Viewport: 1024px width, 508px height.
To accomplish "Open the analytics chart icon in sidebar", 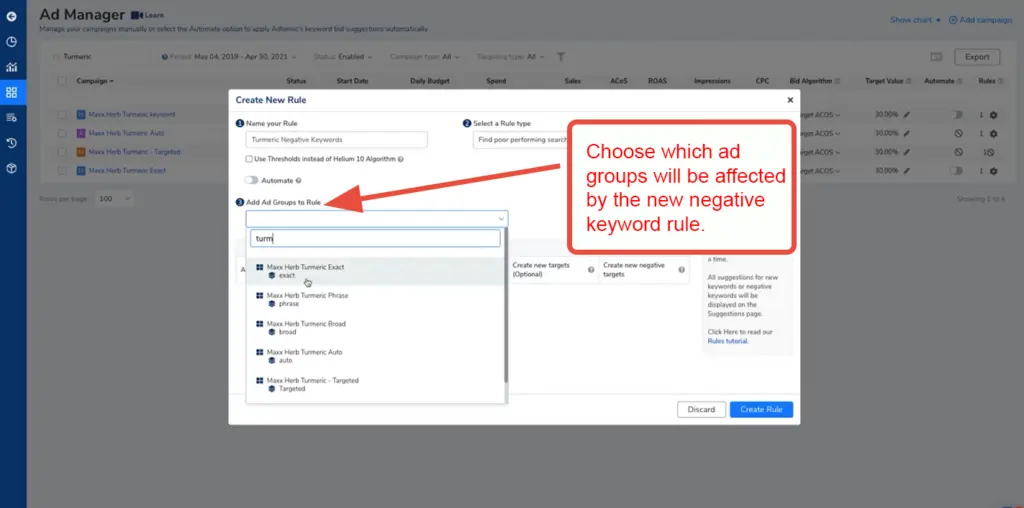I will tap(11, 67).
